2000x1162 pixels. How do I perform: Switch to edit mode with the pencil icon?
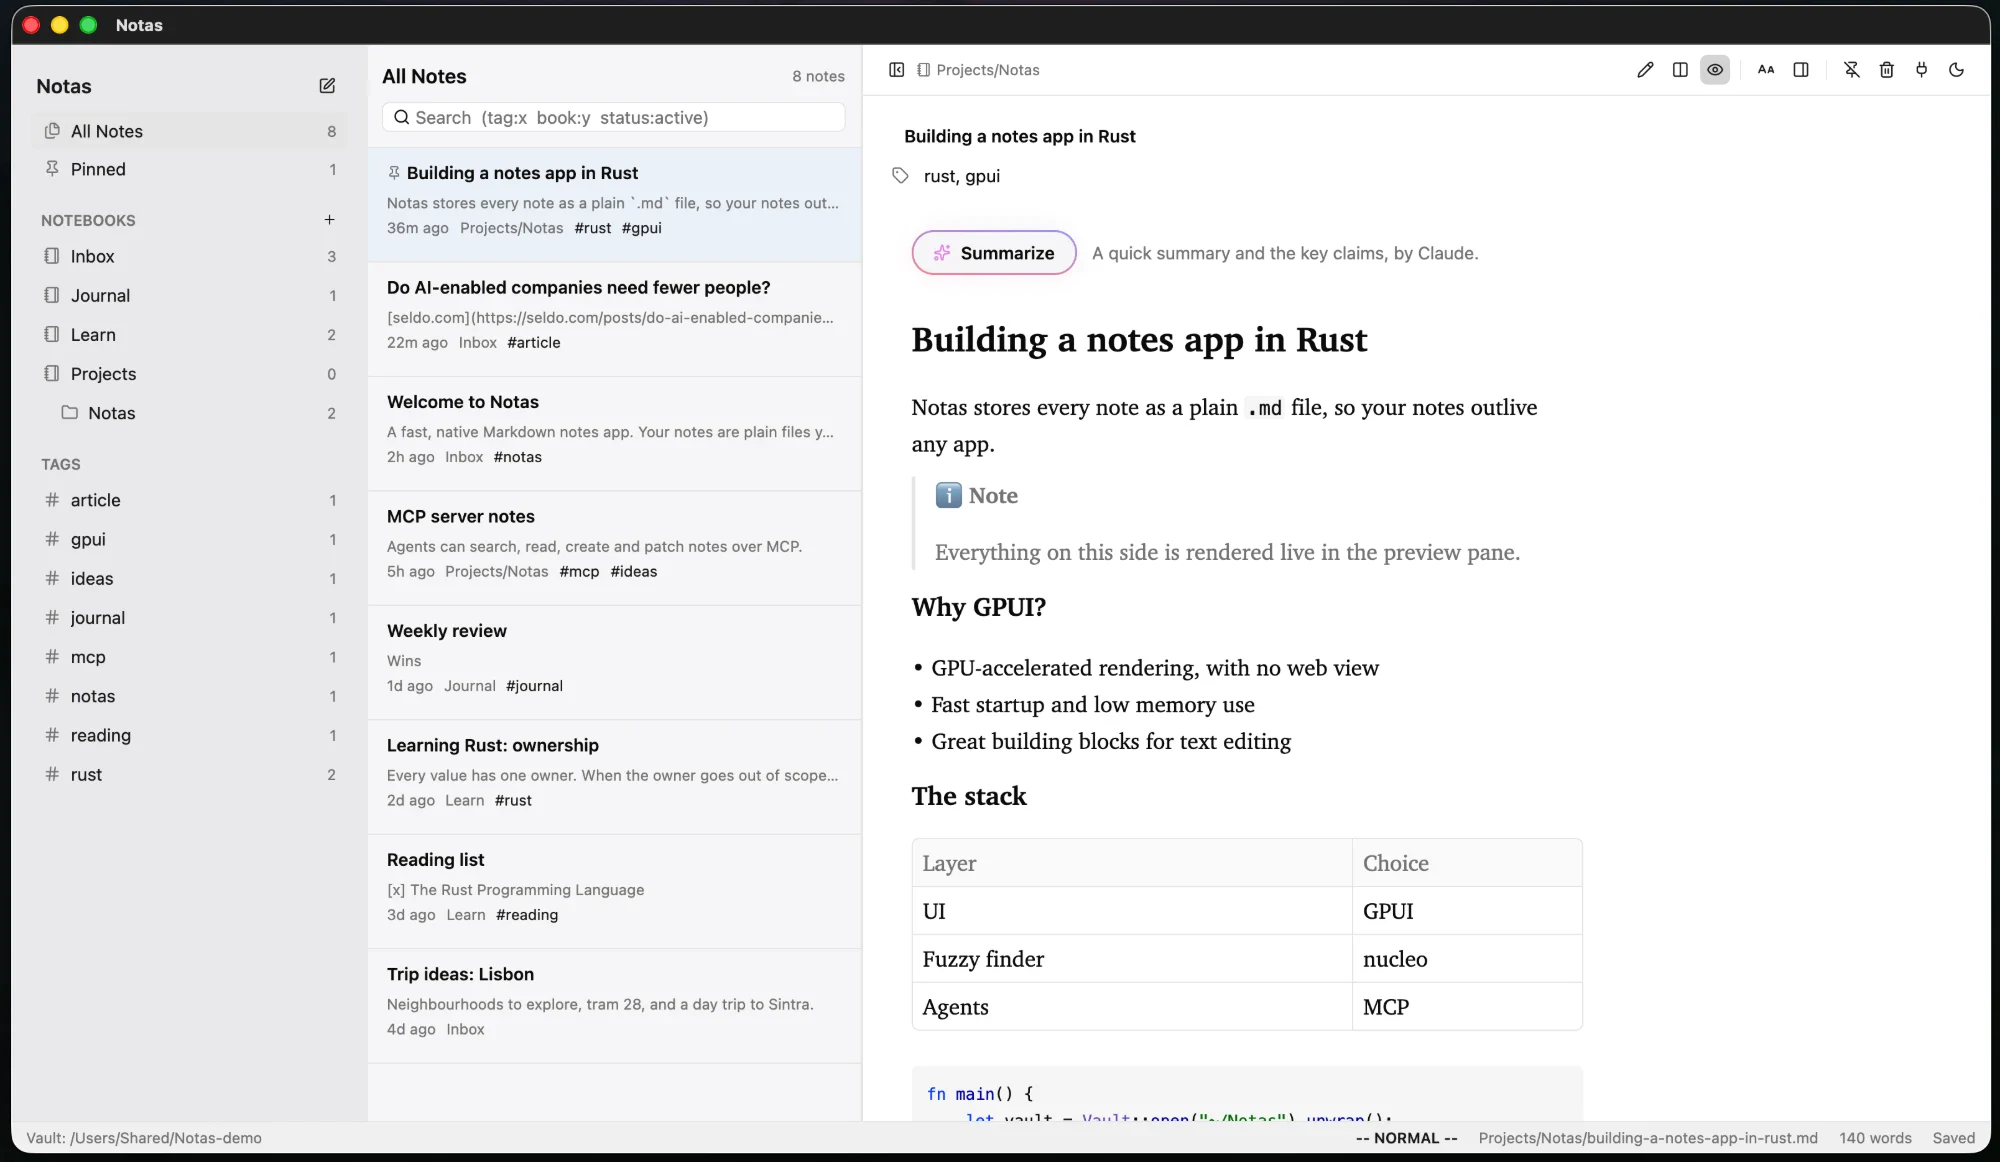(x=1645, y=70)
